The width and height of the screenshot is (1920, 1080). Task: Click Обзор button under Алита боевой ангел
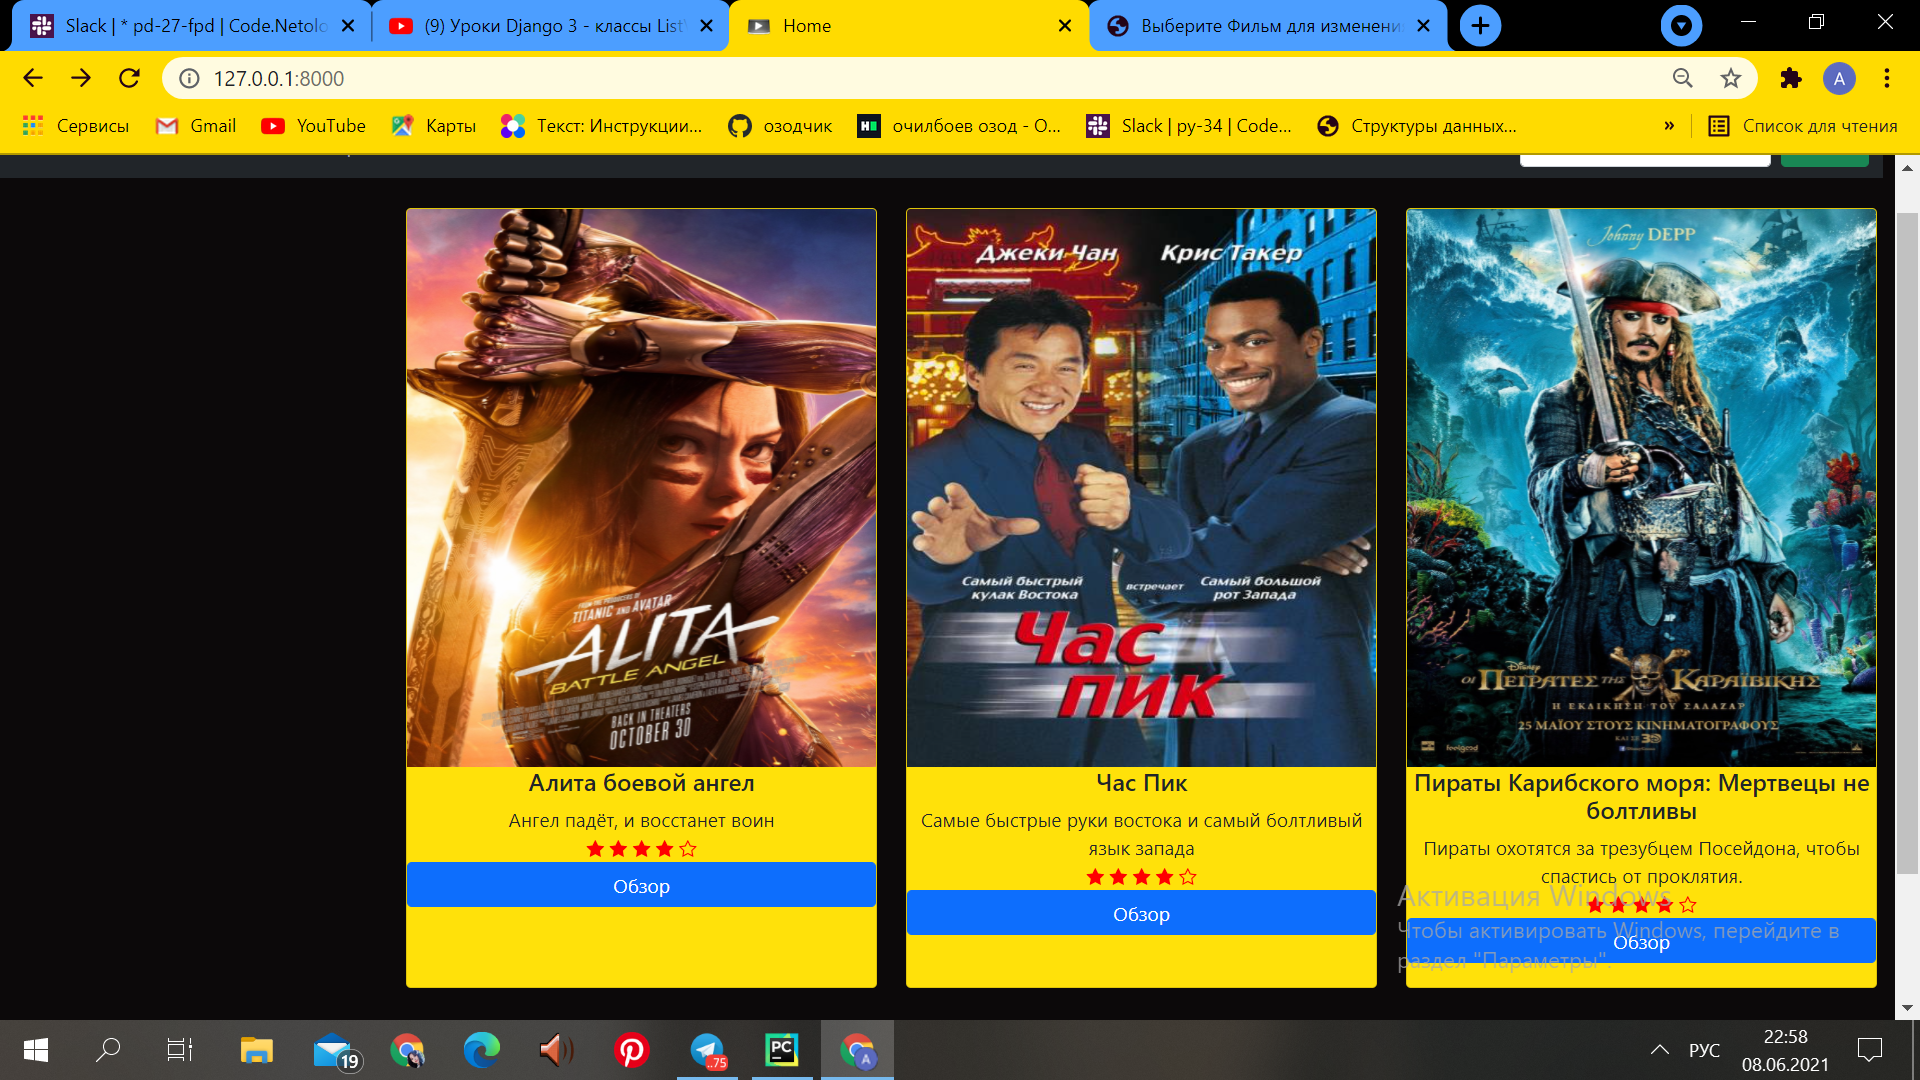(x=641, y=885)
